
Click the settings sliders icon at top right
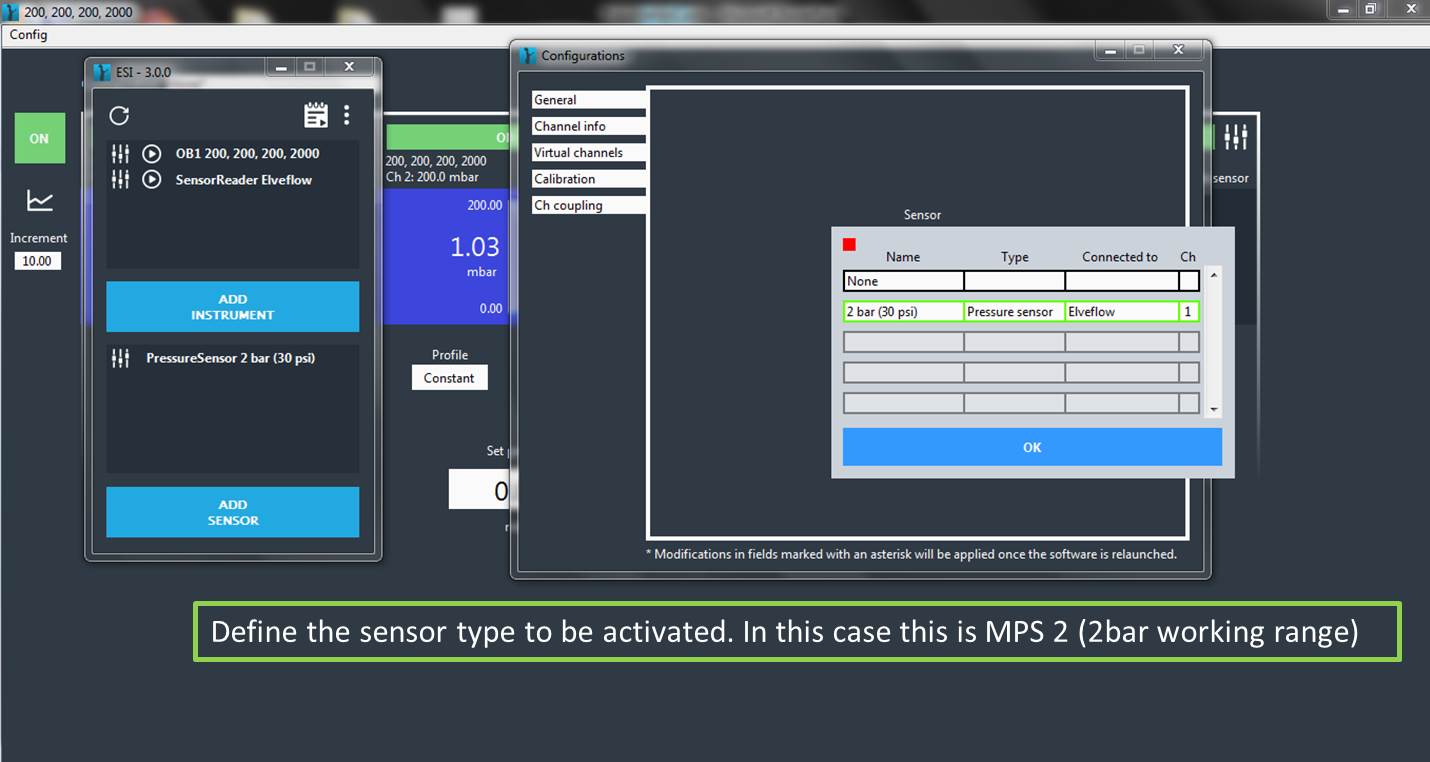point(1236,137)
